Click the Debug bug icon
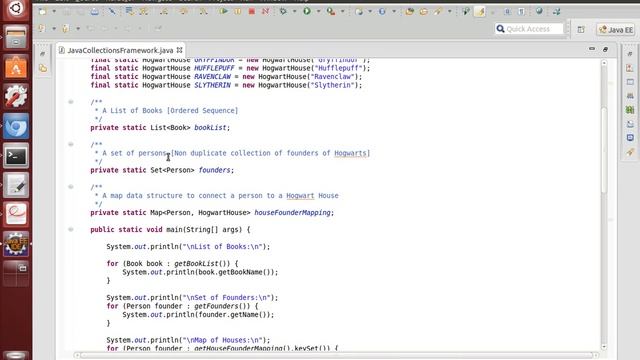Image resolution: width=640 pixels, height=360 pixels. point(283,11)
